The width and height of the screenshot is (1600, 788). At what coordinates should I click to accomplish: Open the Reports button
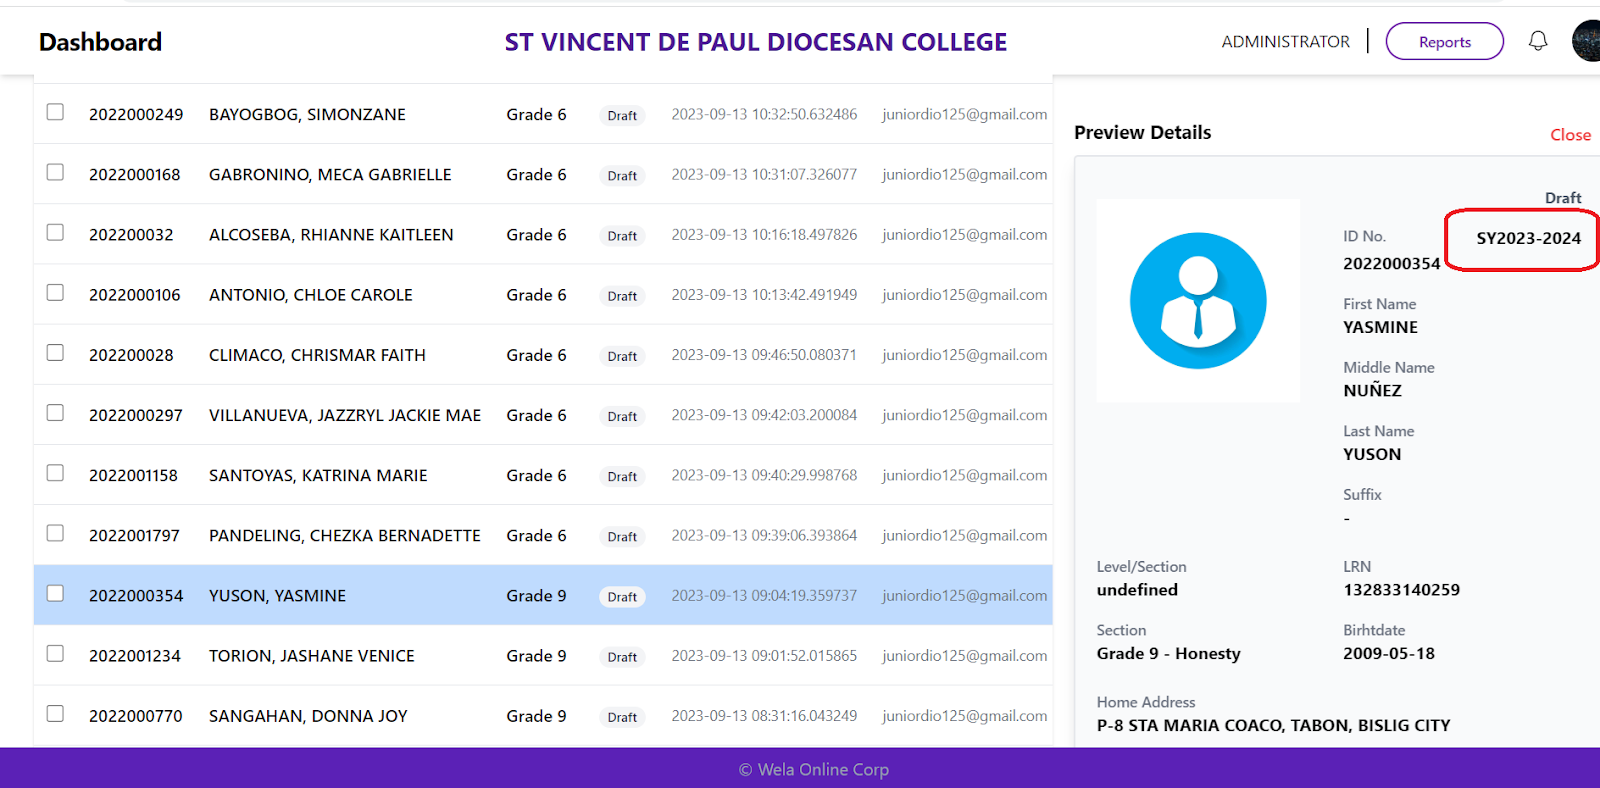point(1444,41)
